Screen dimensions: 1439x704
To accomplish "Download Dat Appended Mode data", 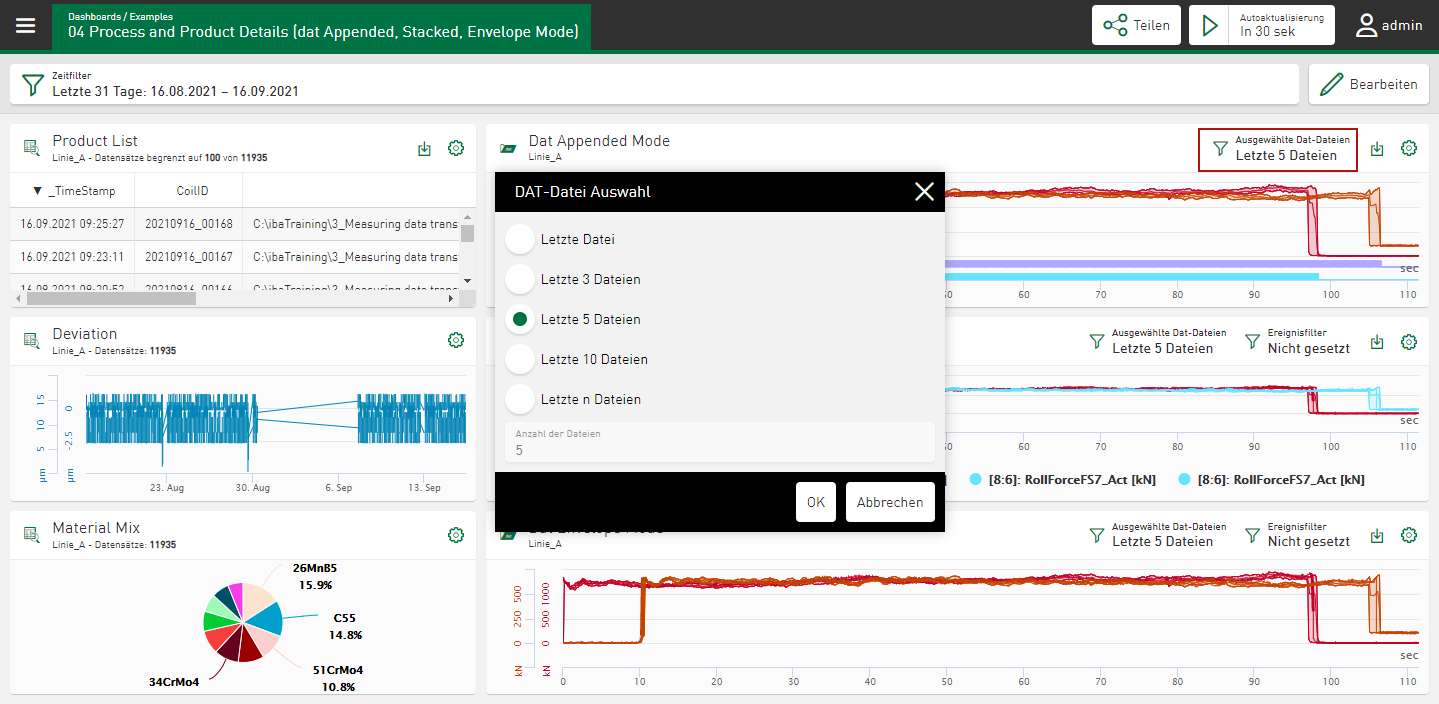I will tap(1377, 148).
